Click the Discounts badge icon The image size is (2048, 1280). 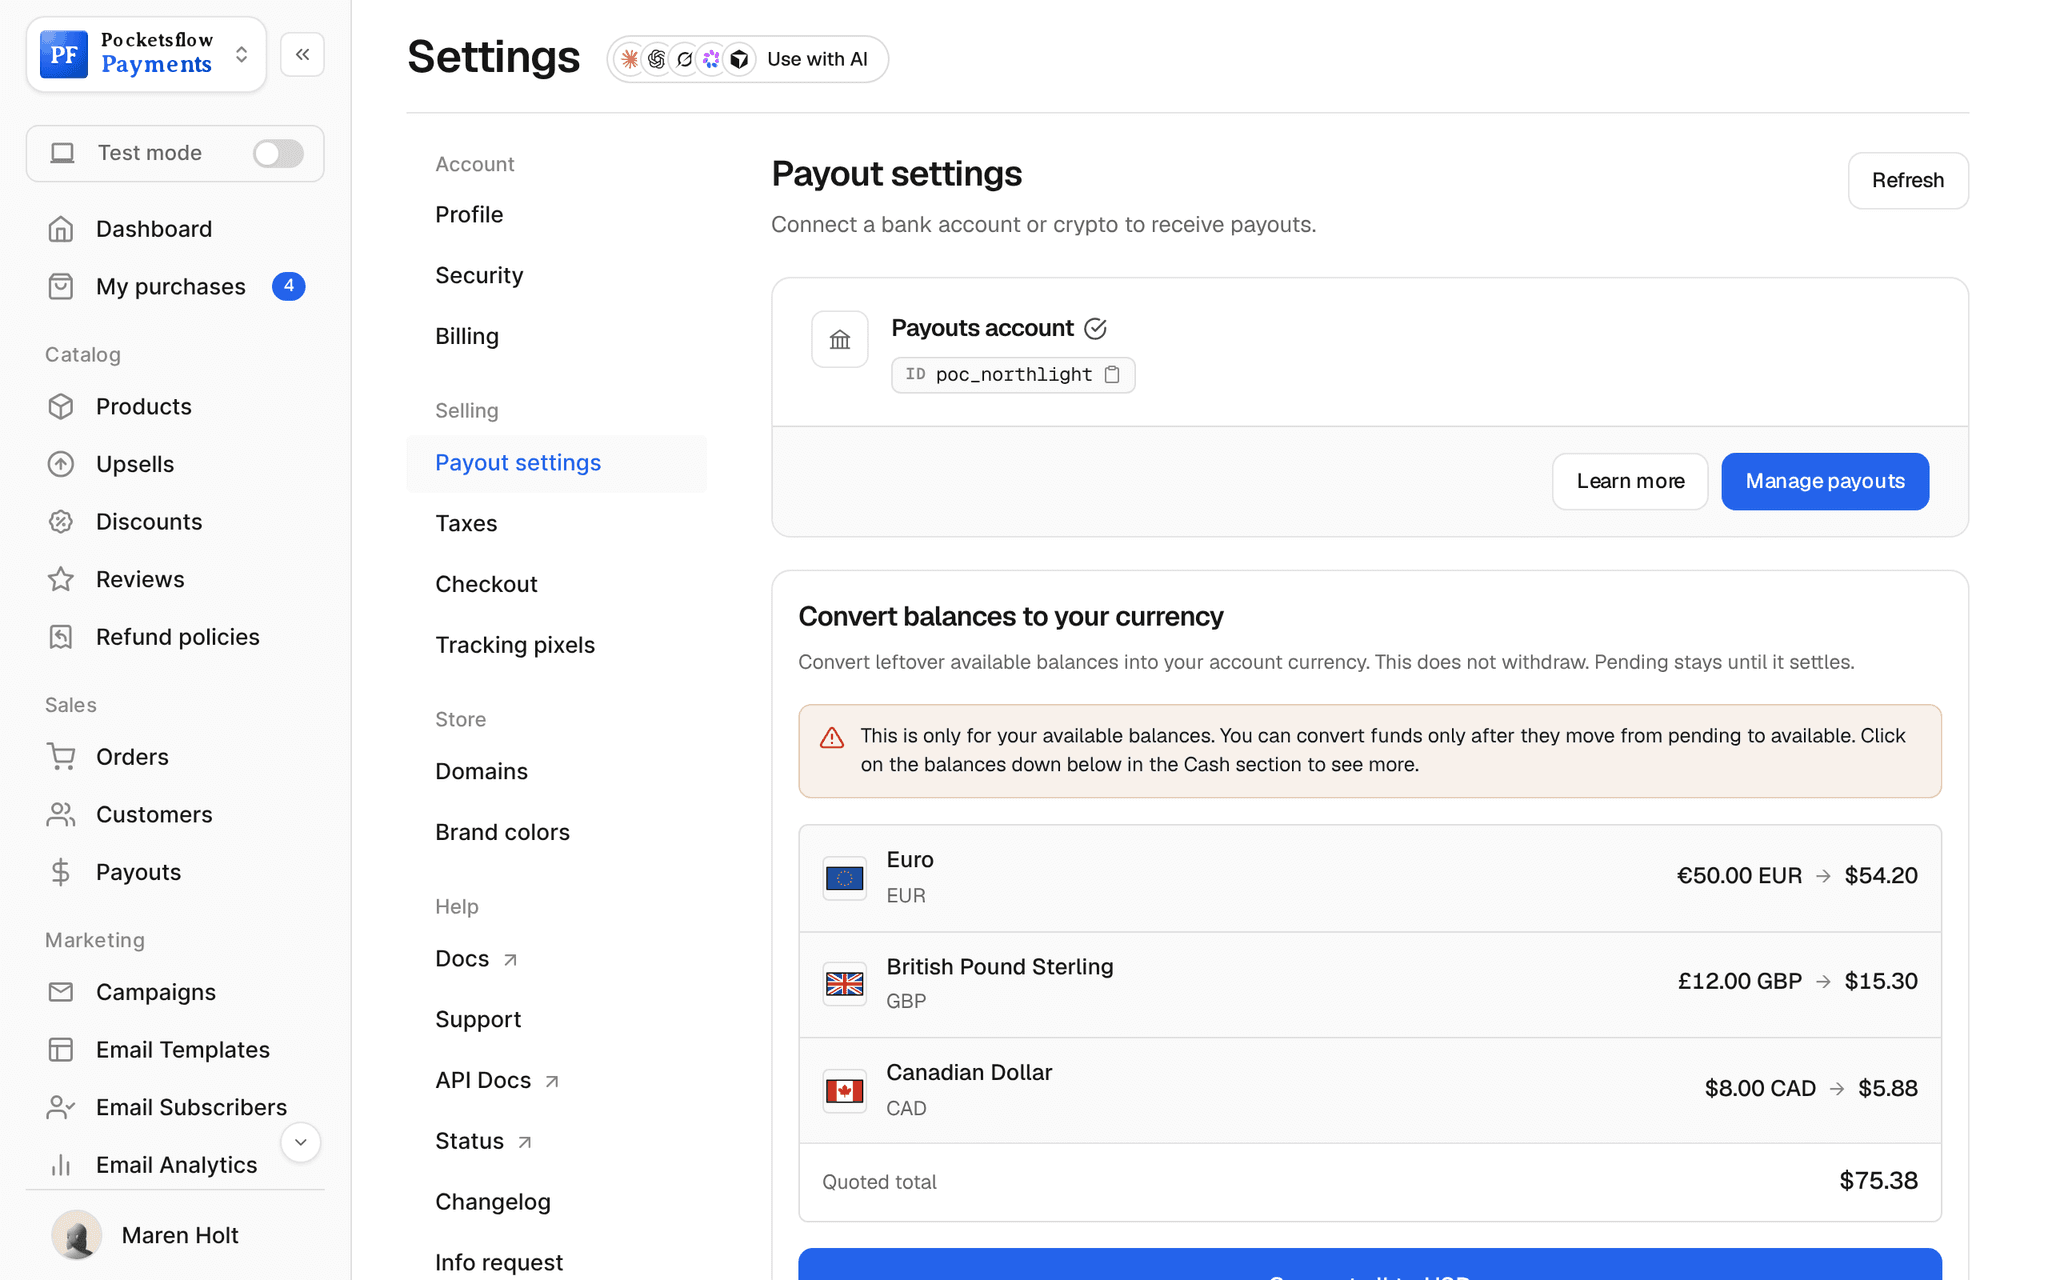(x=61, y=522)
